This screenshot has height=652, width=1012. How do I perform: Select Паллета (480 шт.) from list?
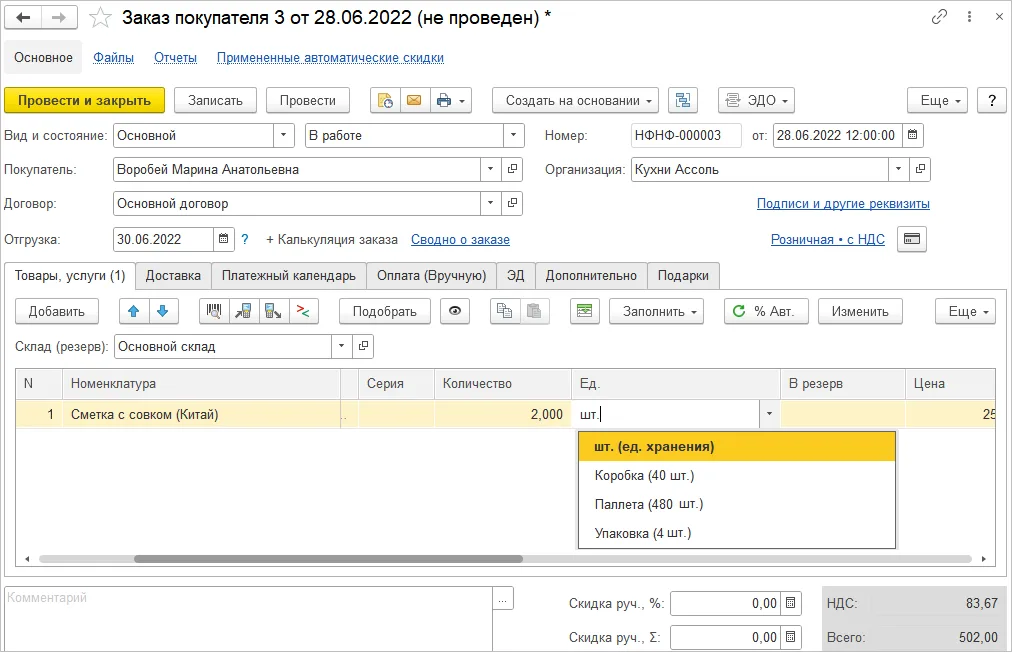click(x=737, y=504)
